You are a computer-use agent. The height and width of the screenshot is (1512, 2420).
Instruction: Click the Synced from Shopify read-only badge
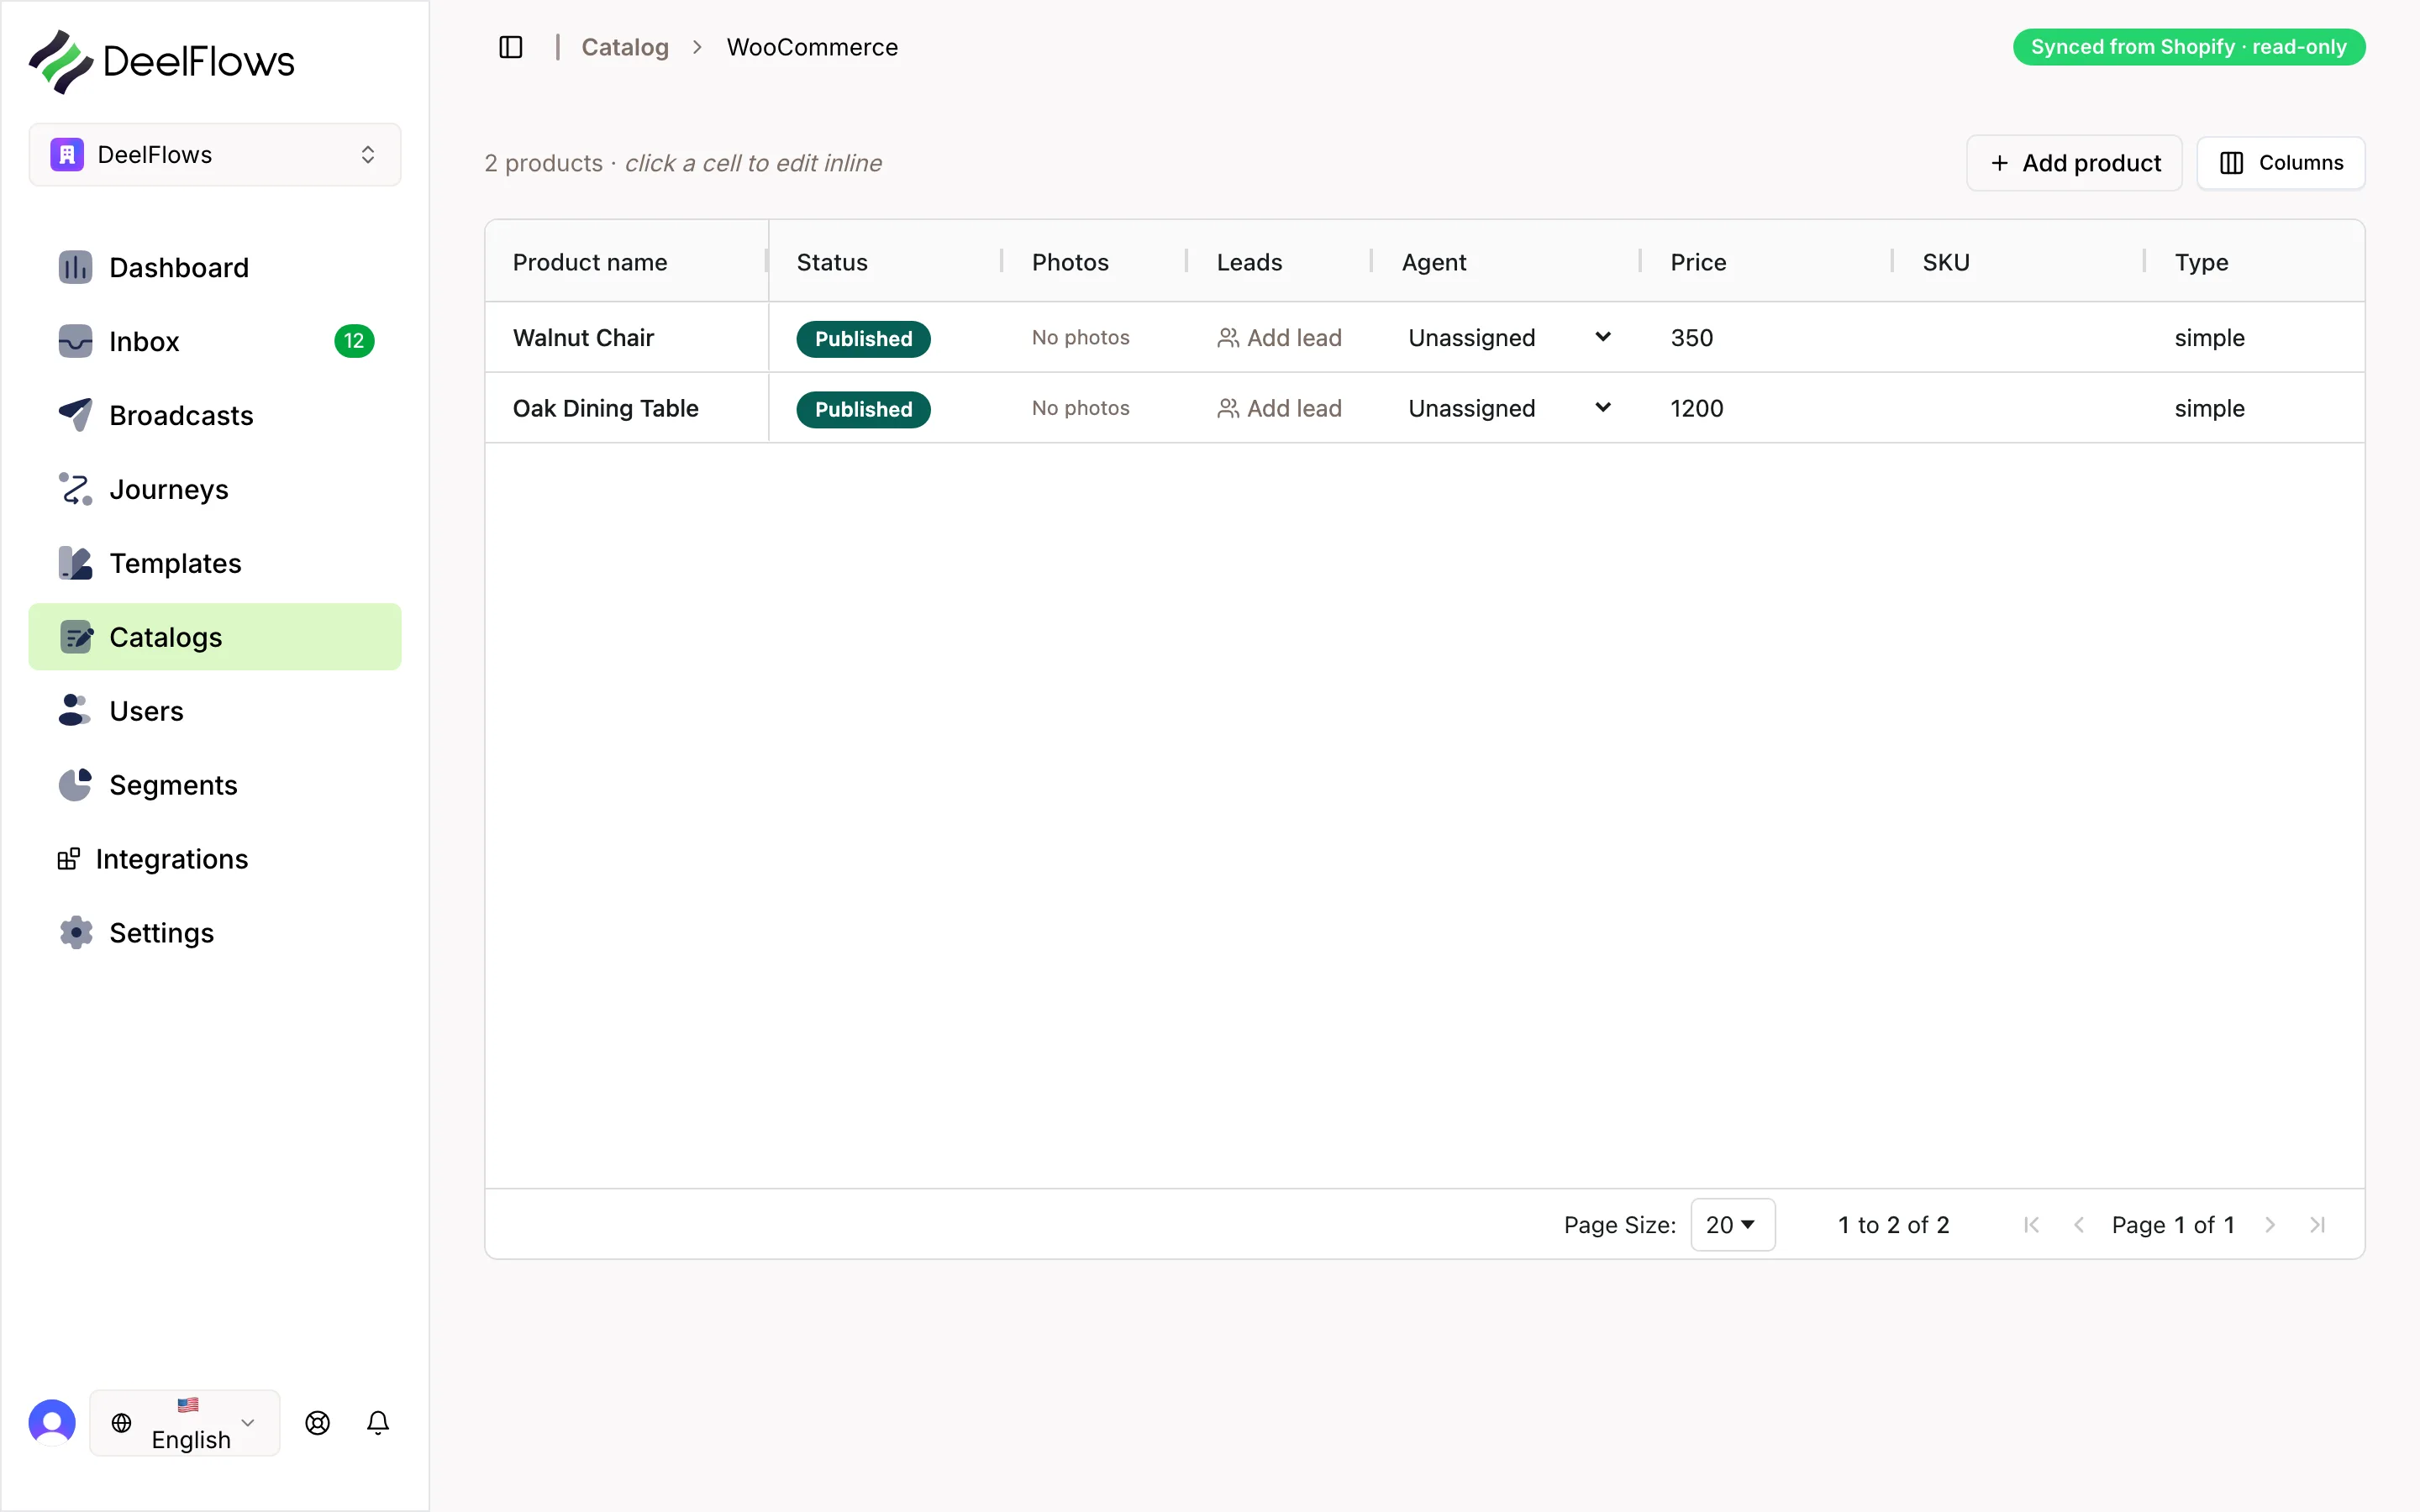pyautogui.click(x=2189, y=47)
